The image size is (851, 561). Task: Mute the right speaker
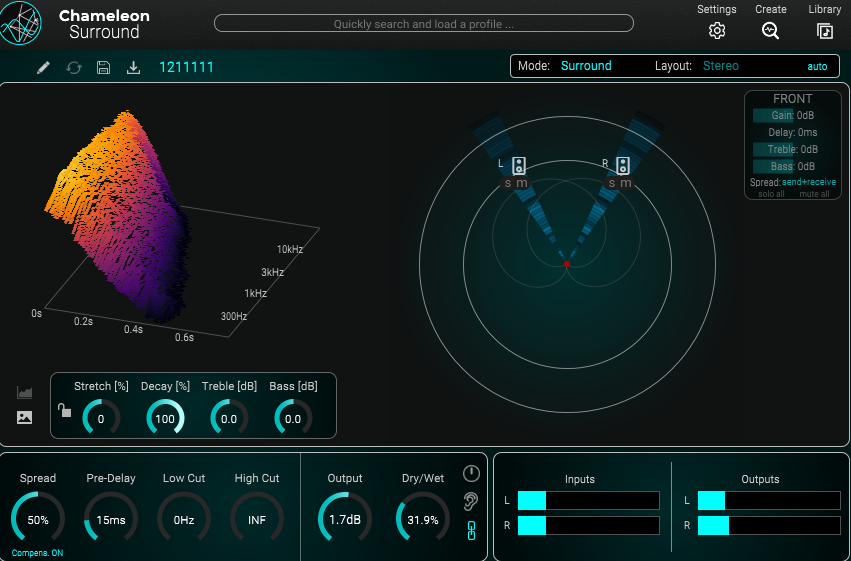point(626,183)
